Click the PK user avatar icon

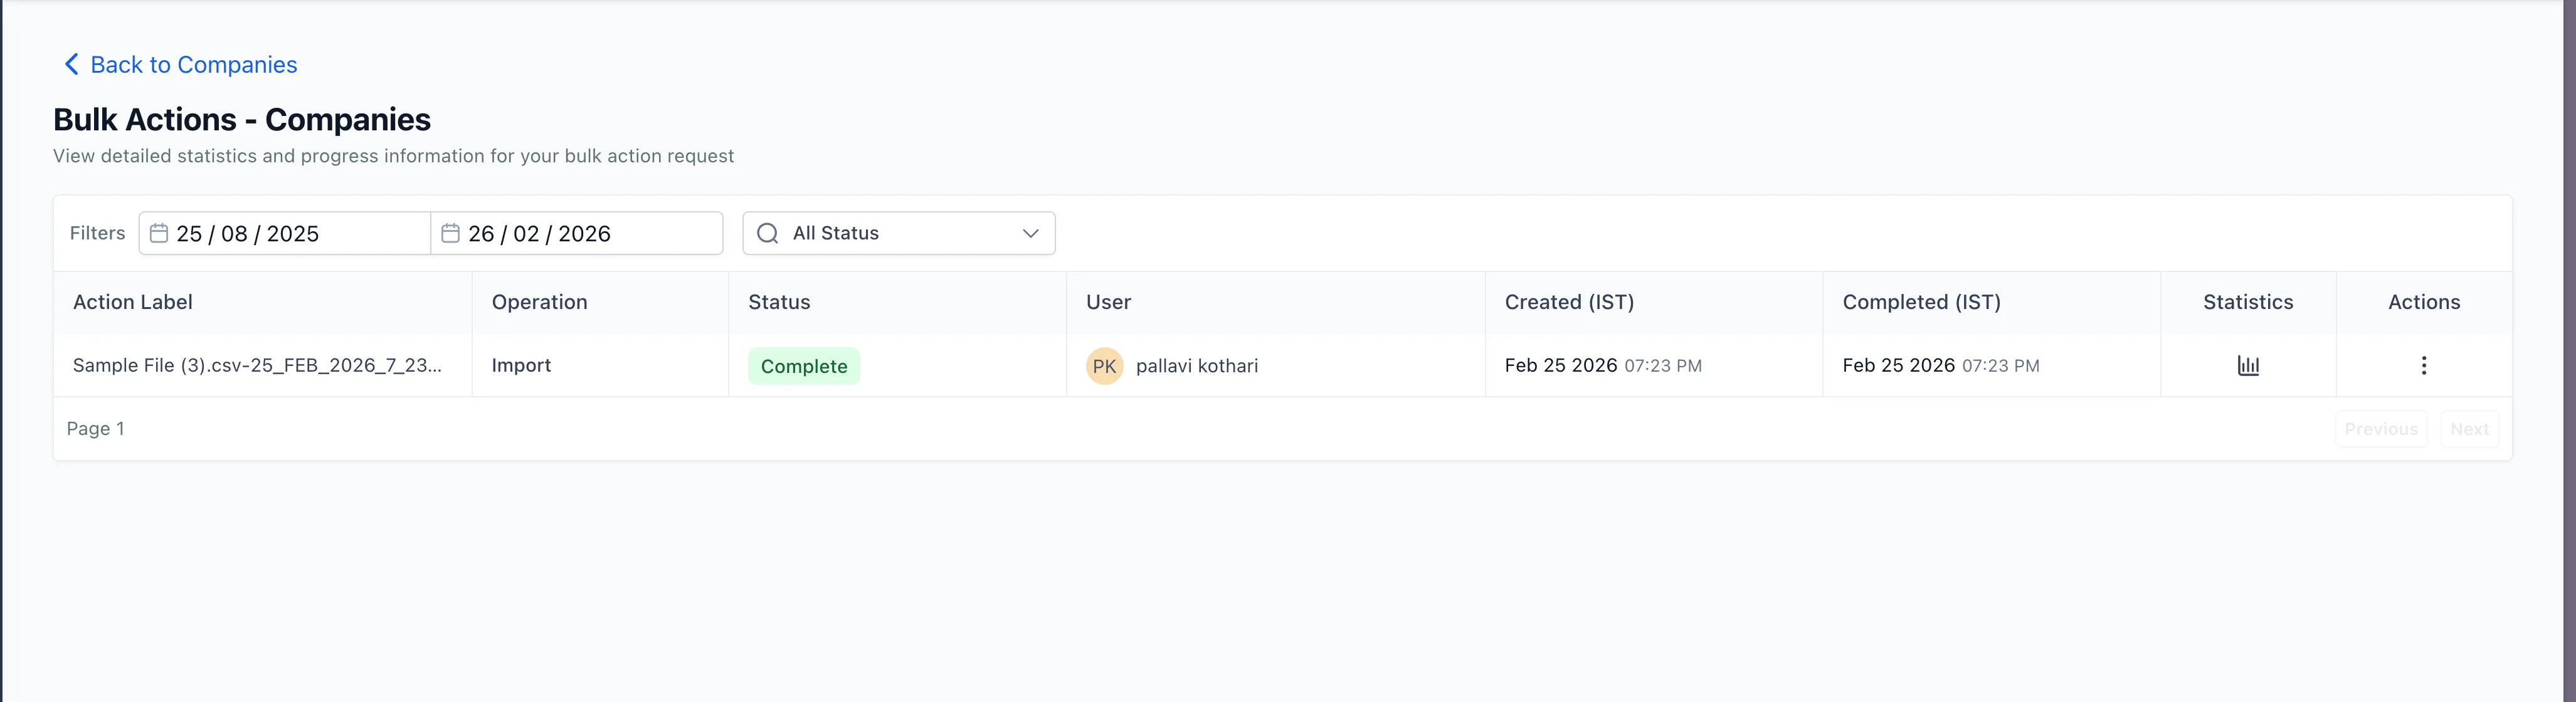tap(1103, 366)
